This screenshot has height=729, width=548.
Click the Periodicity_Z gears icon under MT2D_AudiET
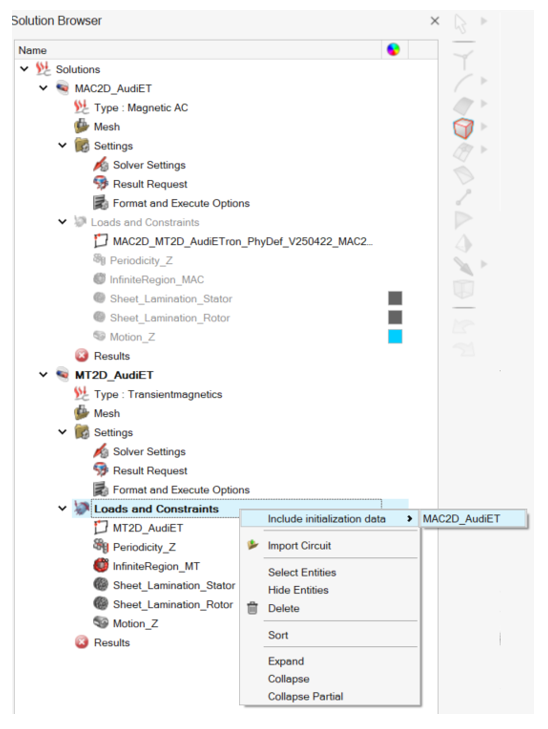click(100, 546)
